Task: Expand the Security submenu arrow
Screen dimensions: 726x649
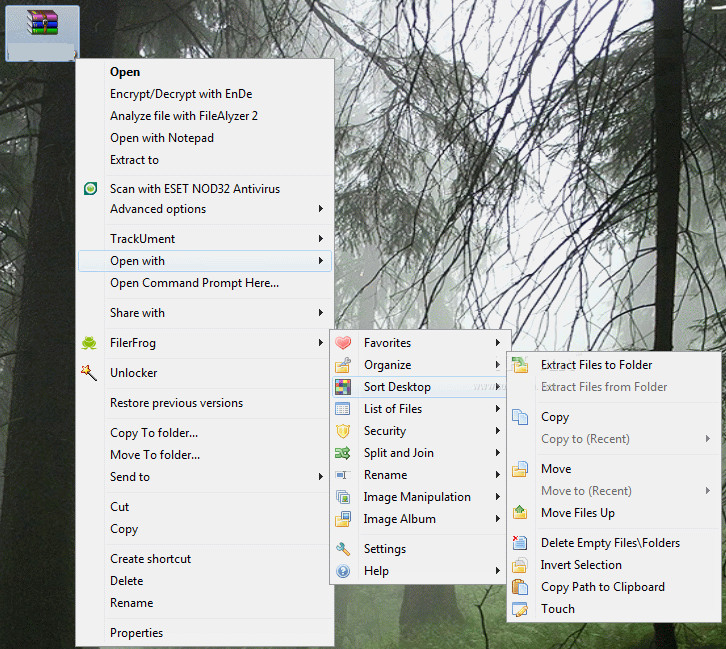Action: pos(498,431)
